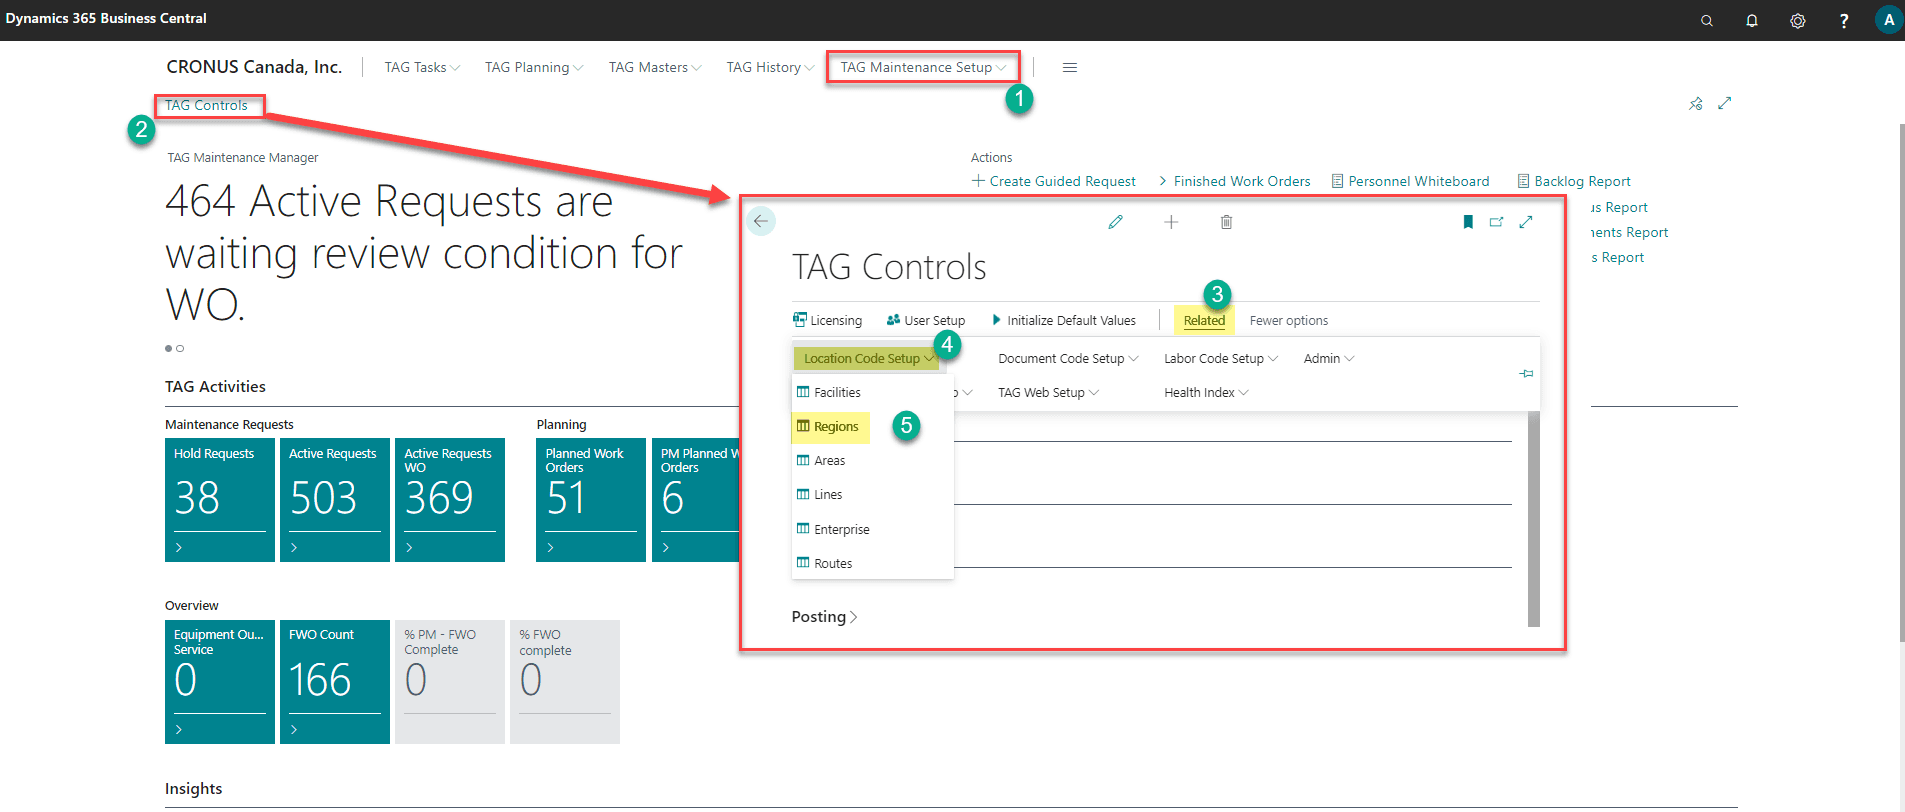Expand TAG Controls page to full screen
This screenshot has height=812, width=1905.
(1526, 222)
